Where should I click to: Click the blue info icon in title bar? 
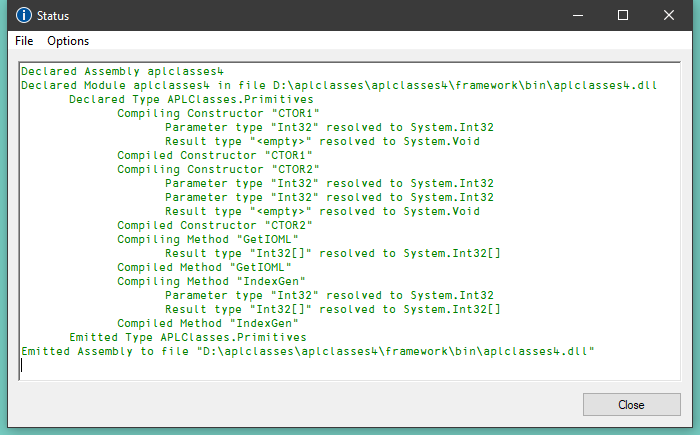(24, 16)
